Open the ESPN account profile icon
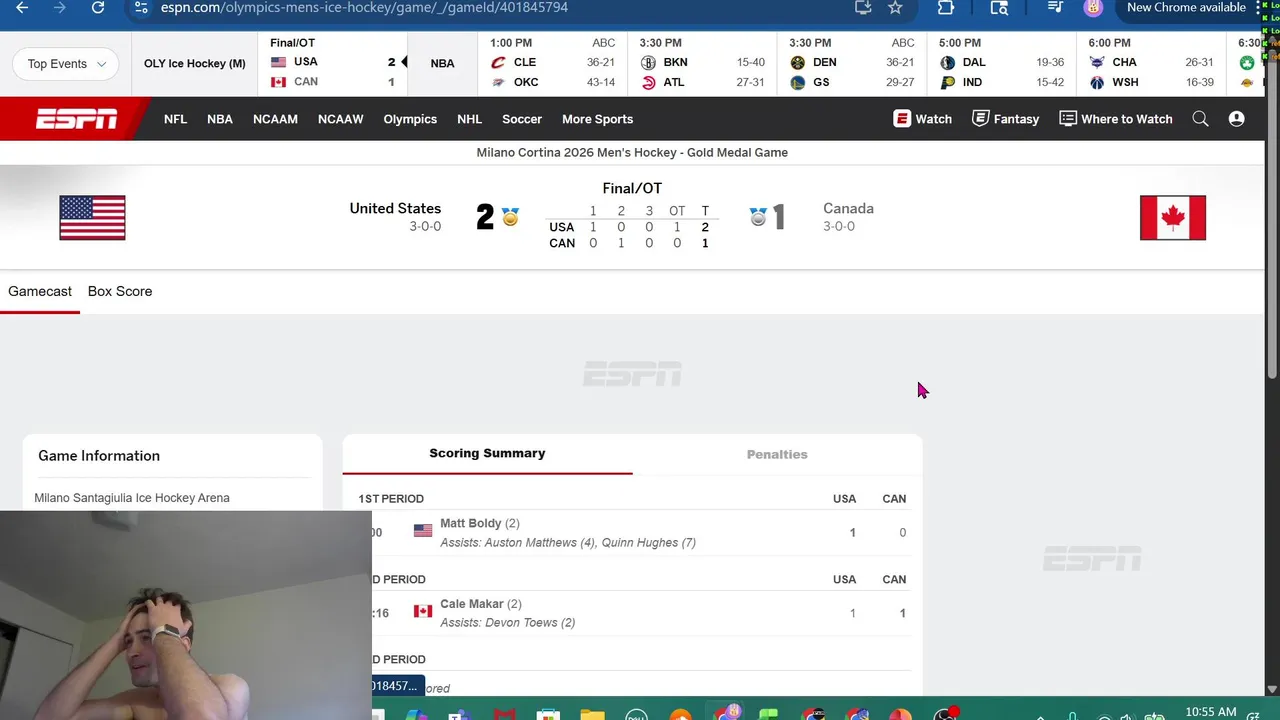Viewport: 1280px width, 720px height. click(1236, 119)
